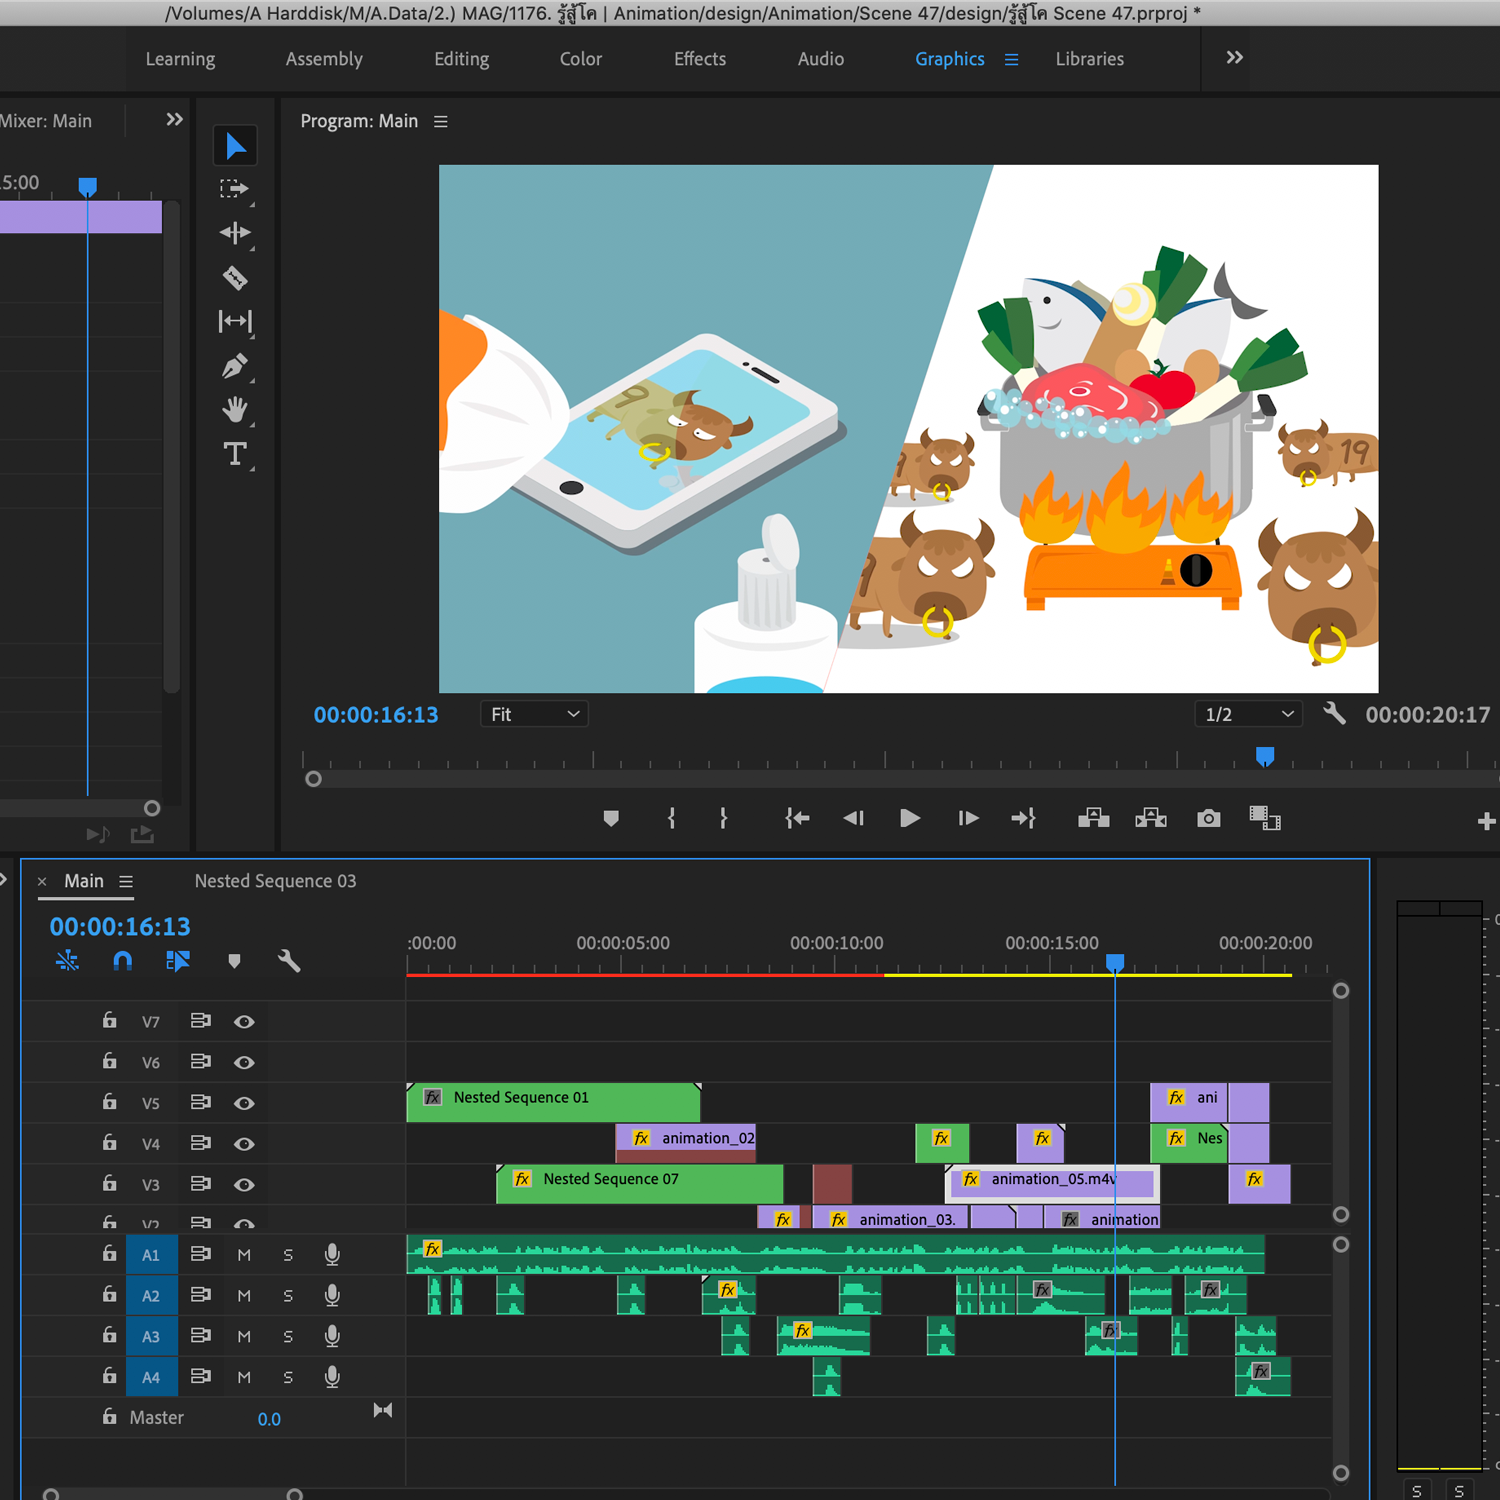
Task: Click the Master volume value 0.0
Action: [x=269, y=1419]
